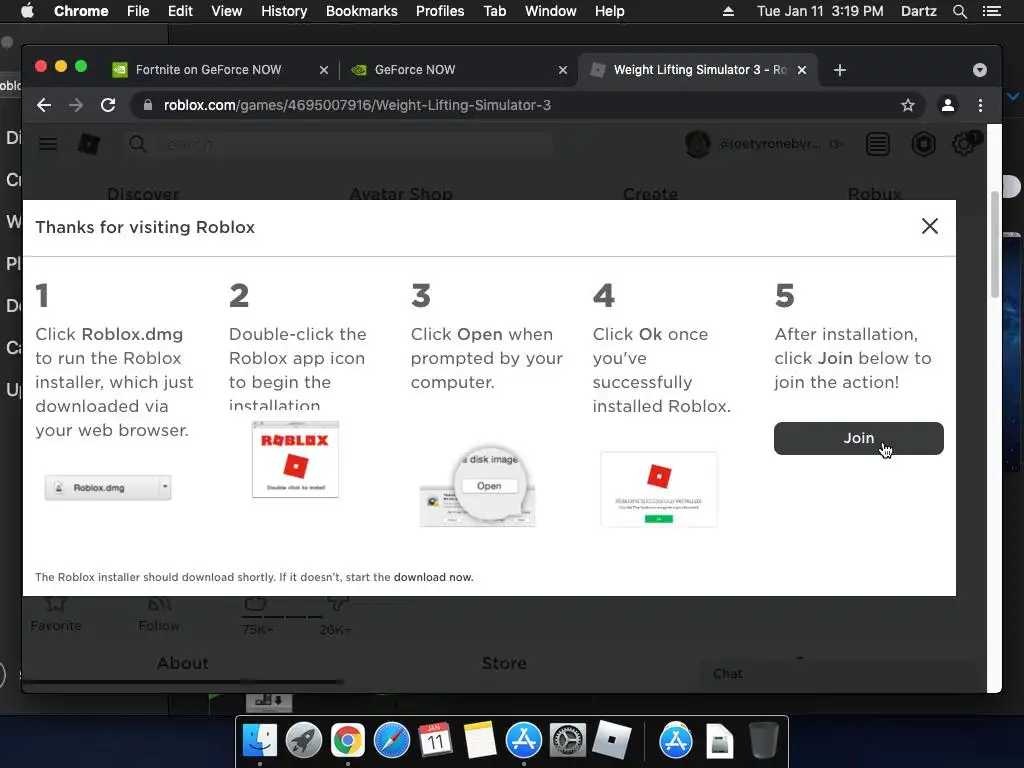Open the History menu
The image size is (1024, 768).
click(x=284, y=11)
